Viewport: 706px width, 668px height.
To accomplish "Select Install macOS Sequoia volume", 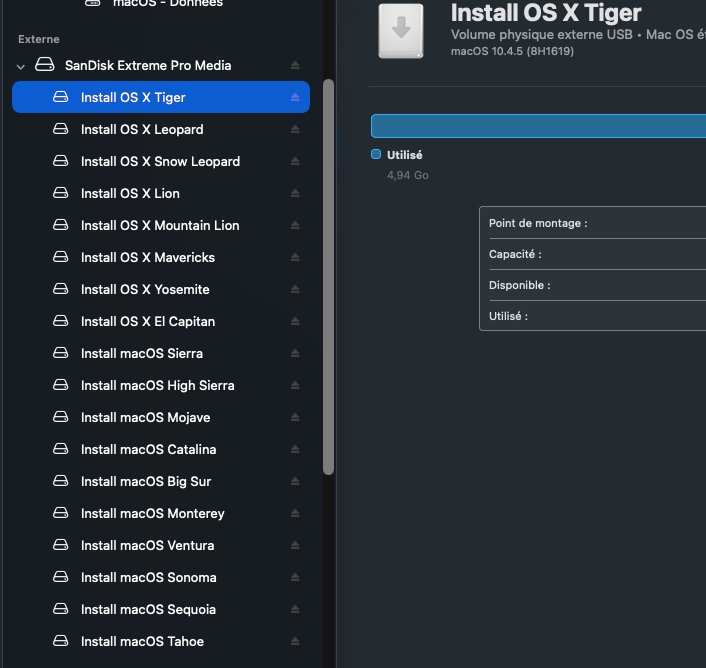I will (x=161, y=609).
